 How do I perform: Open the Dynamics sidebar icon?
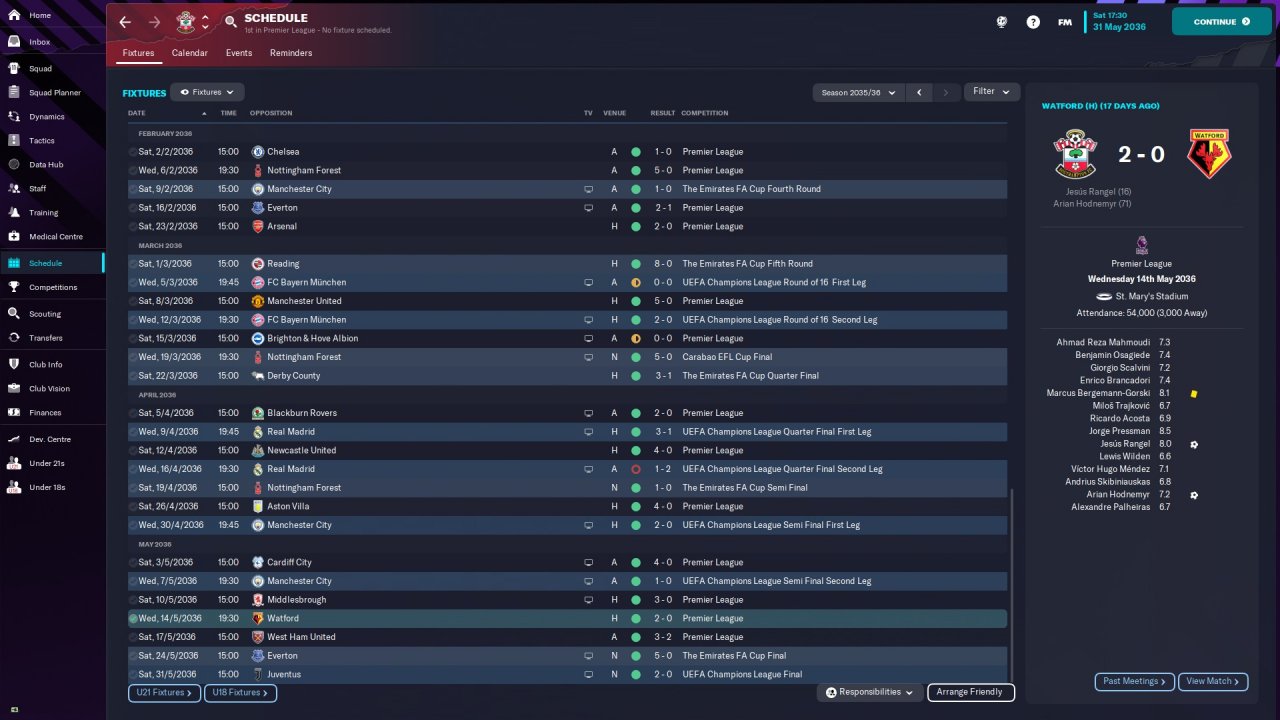pos(14,117)
